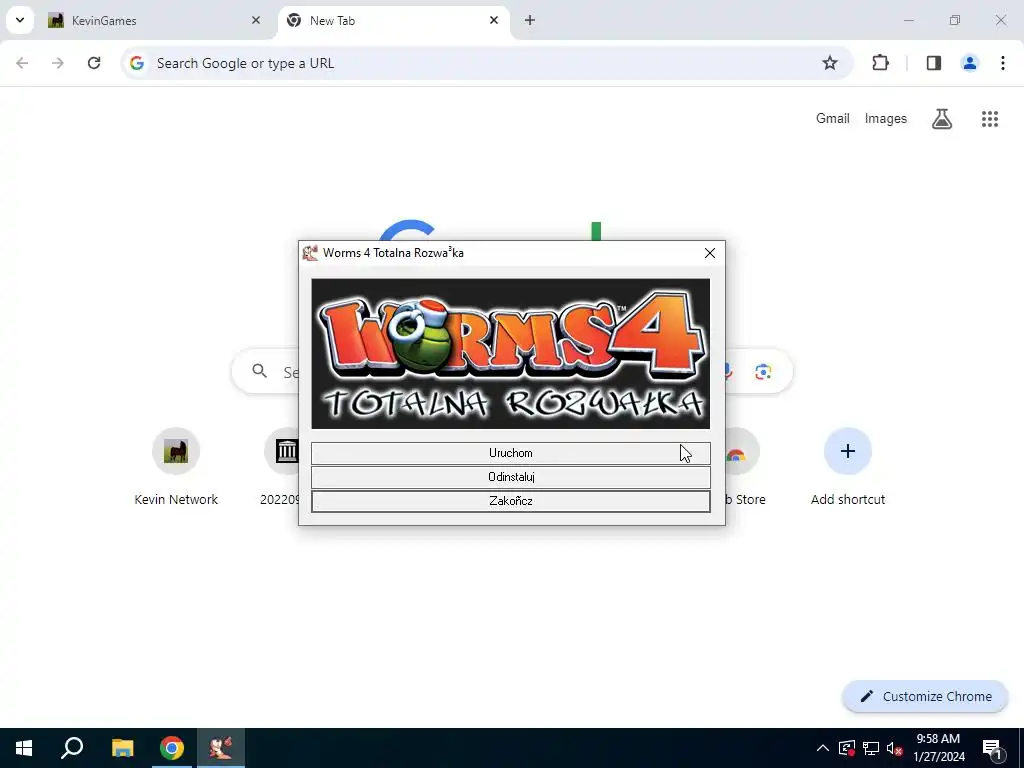This screenshot has height=768, width=1024.
Task: Open File Explorer from the taskbar
Action: point(122,748)
